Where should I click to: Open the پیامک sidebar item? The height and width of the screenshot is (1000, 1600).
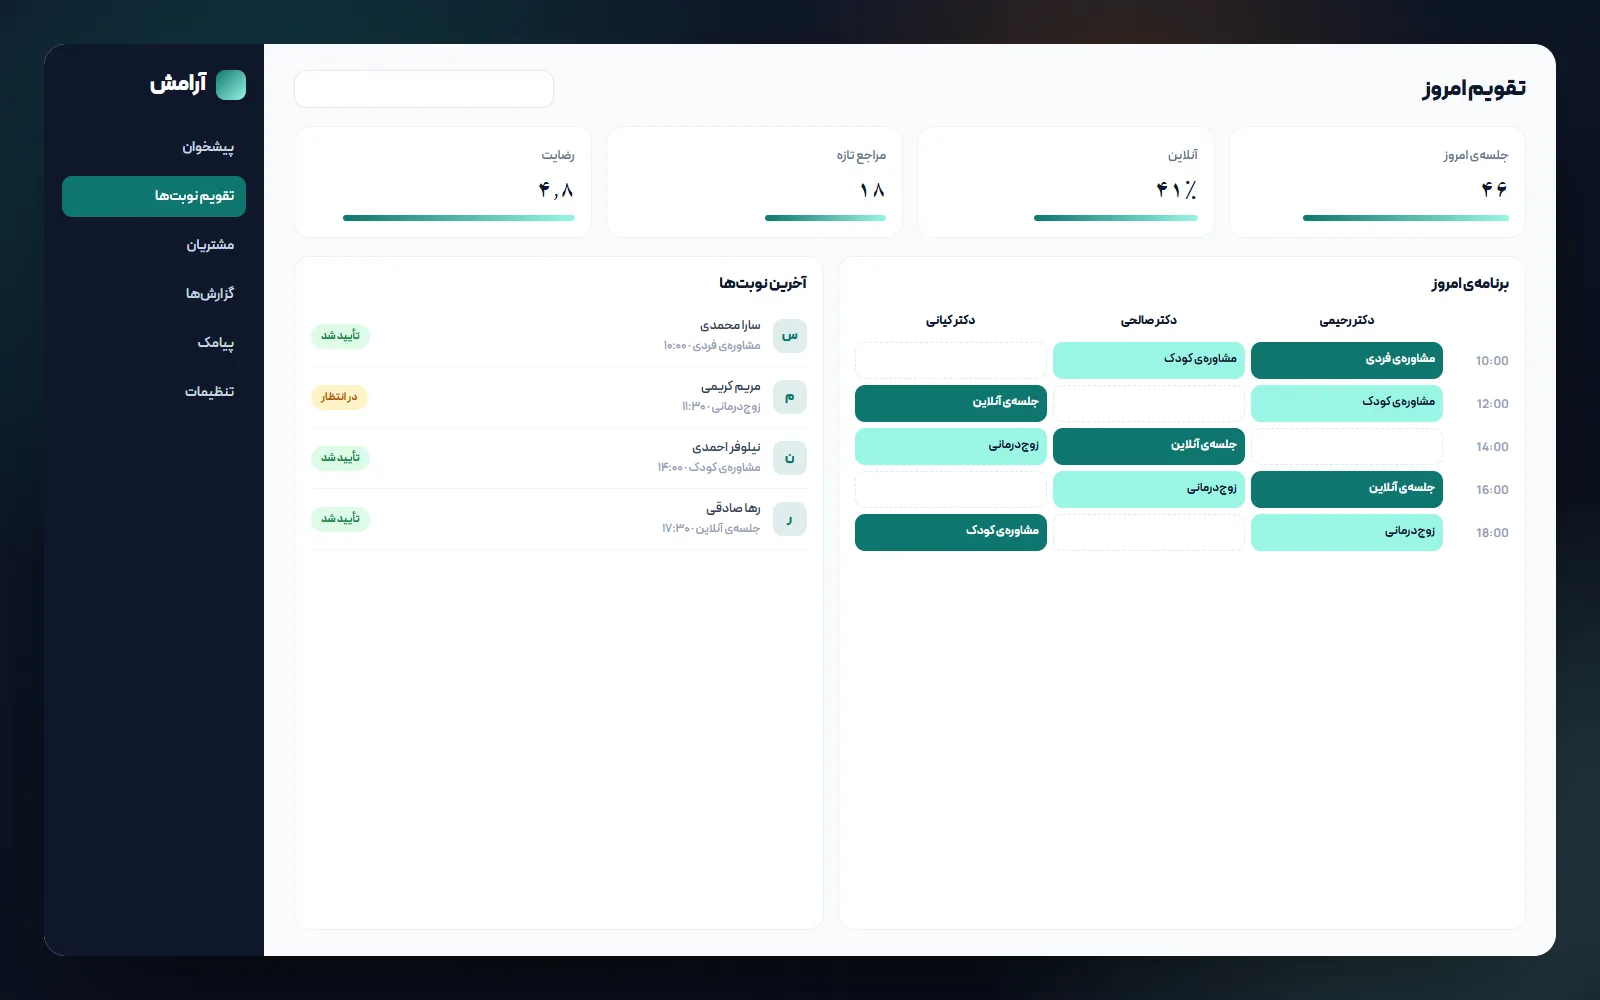coord(154,343)
